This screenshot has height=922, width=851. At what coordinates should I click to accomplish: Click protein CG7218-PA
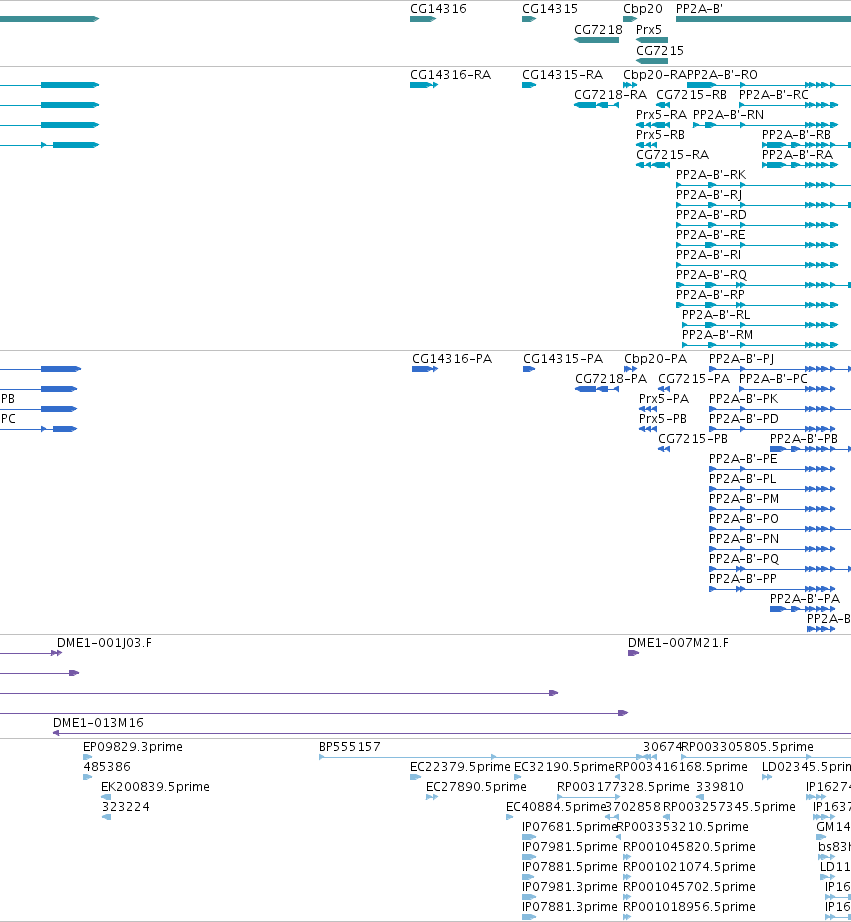tap(611, 379)
